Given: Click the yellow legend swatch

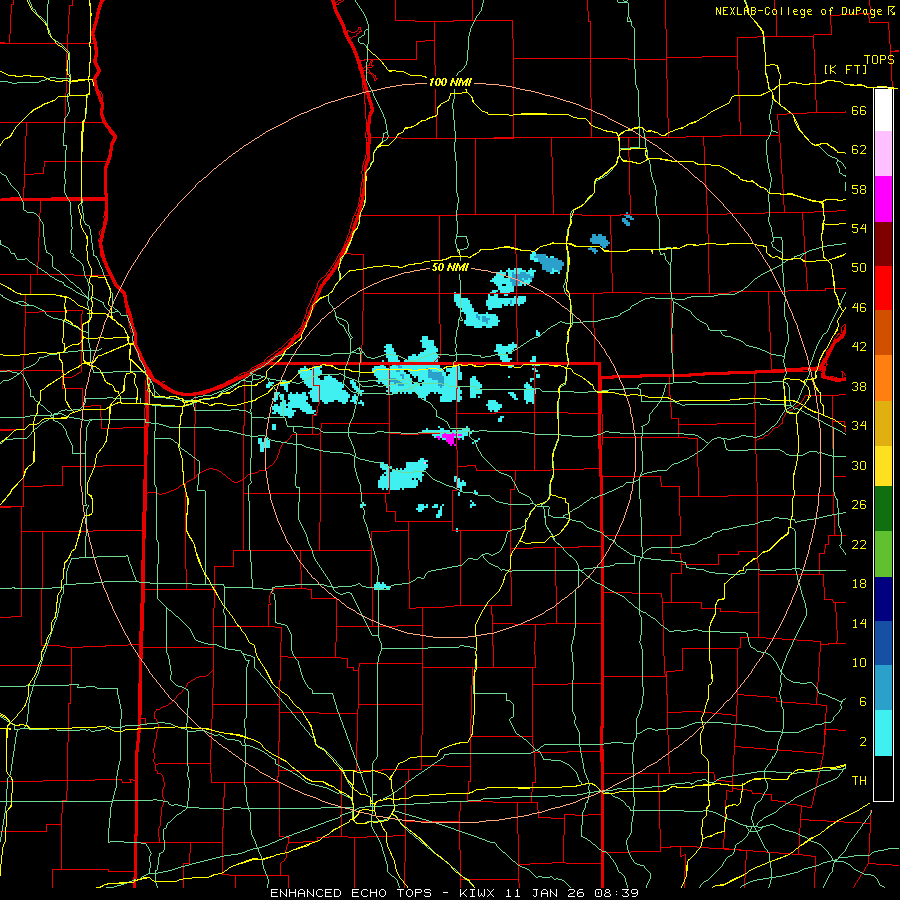Looking at the screenshot, I should tap(883, 466).
